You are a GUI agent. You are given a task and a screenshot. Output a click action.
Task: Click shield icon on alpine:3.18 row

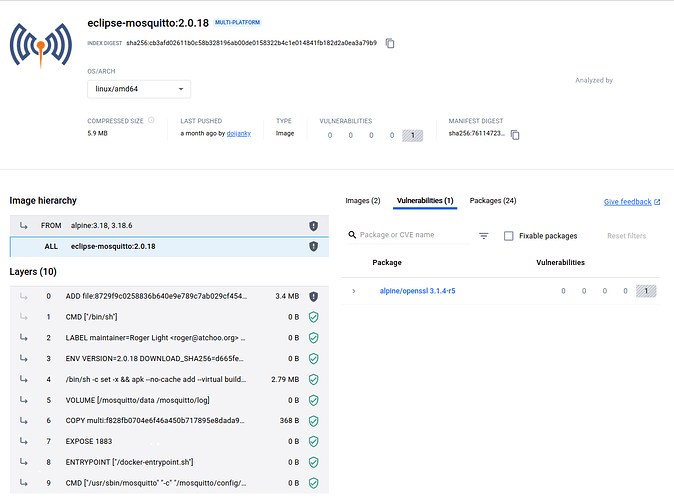(x=313, y=226)
